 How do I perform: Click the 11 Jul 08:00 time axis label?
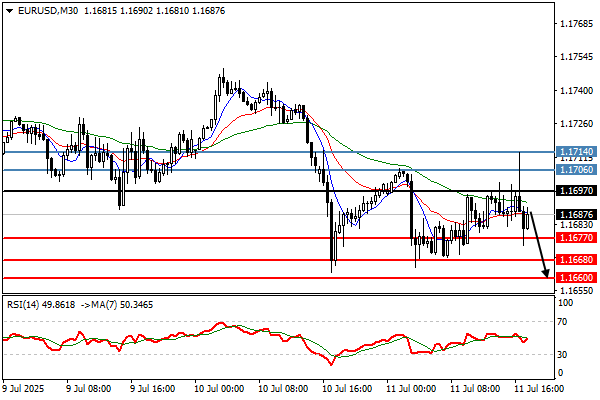475,389
